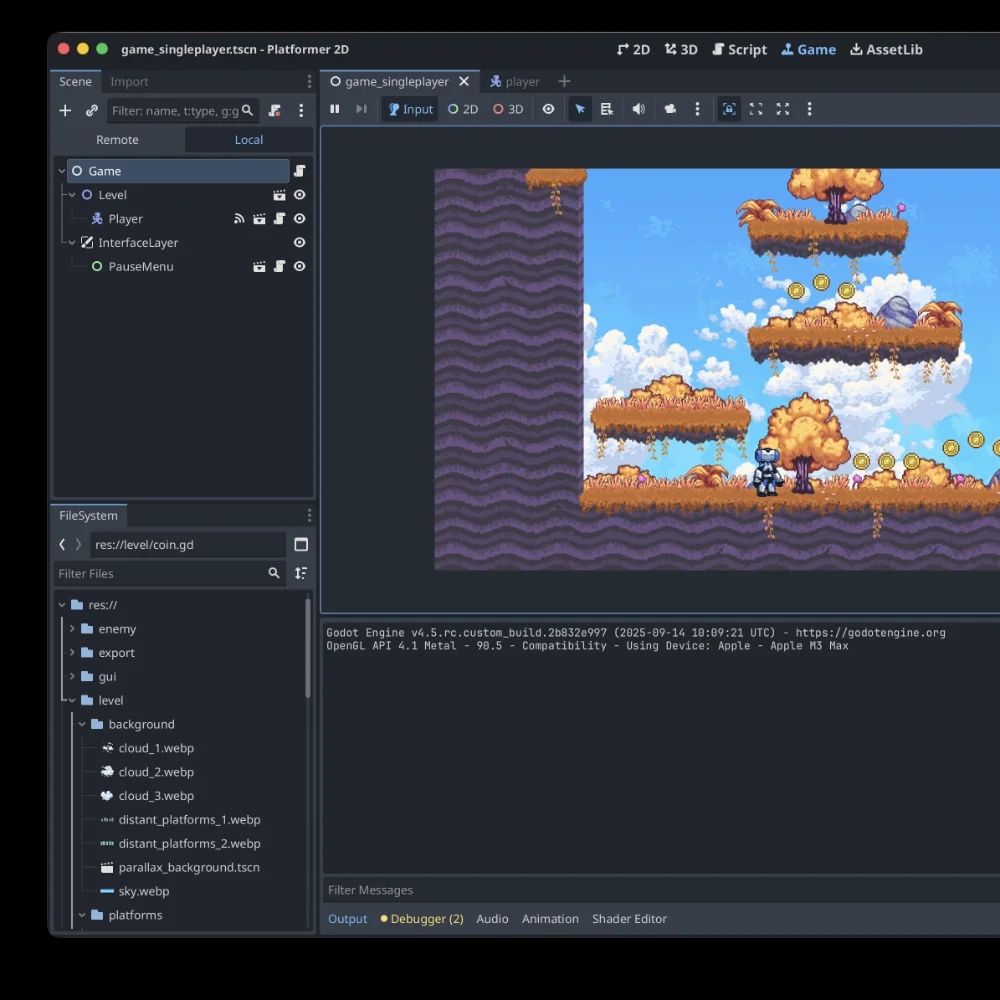Toggle visibility of the Player node
The image size is (1000, 1000).
click(299, 219)
